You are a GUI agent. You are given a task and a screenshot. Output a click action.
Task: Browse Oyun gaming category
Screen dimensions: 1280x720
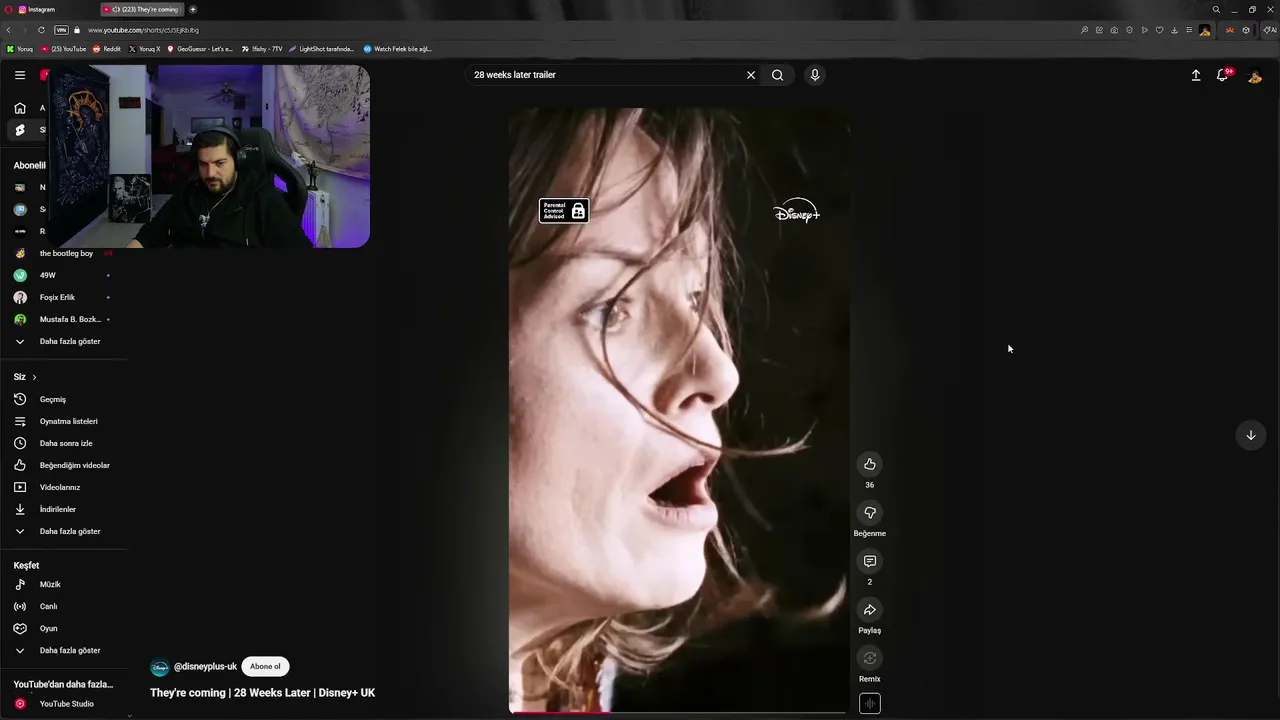pos(64,628)
